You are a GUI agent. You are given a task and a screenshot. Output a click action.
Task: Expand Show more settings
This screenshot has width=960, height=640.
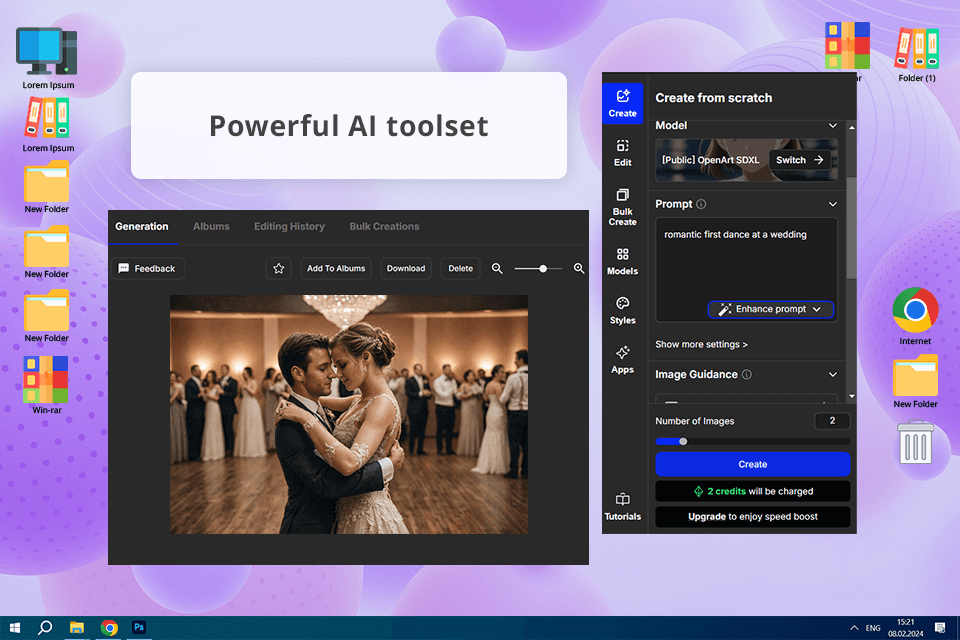pyautogui.click(x=701, y=344)
